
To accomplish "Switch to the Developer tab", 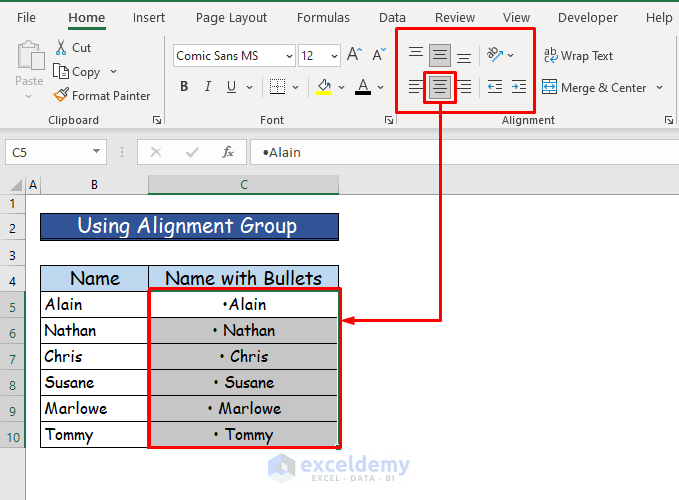I will tap(588, 17).
